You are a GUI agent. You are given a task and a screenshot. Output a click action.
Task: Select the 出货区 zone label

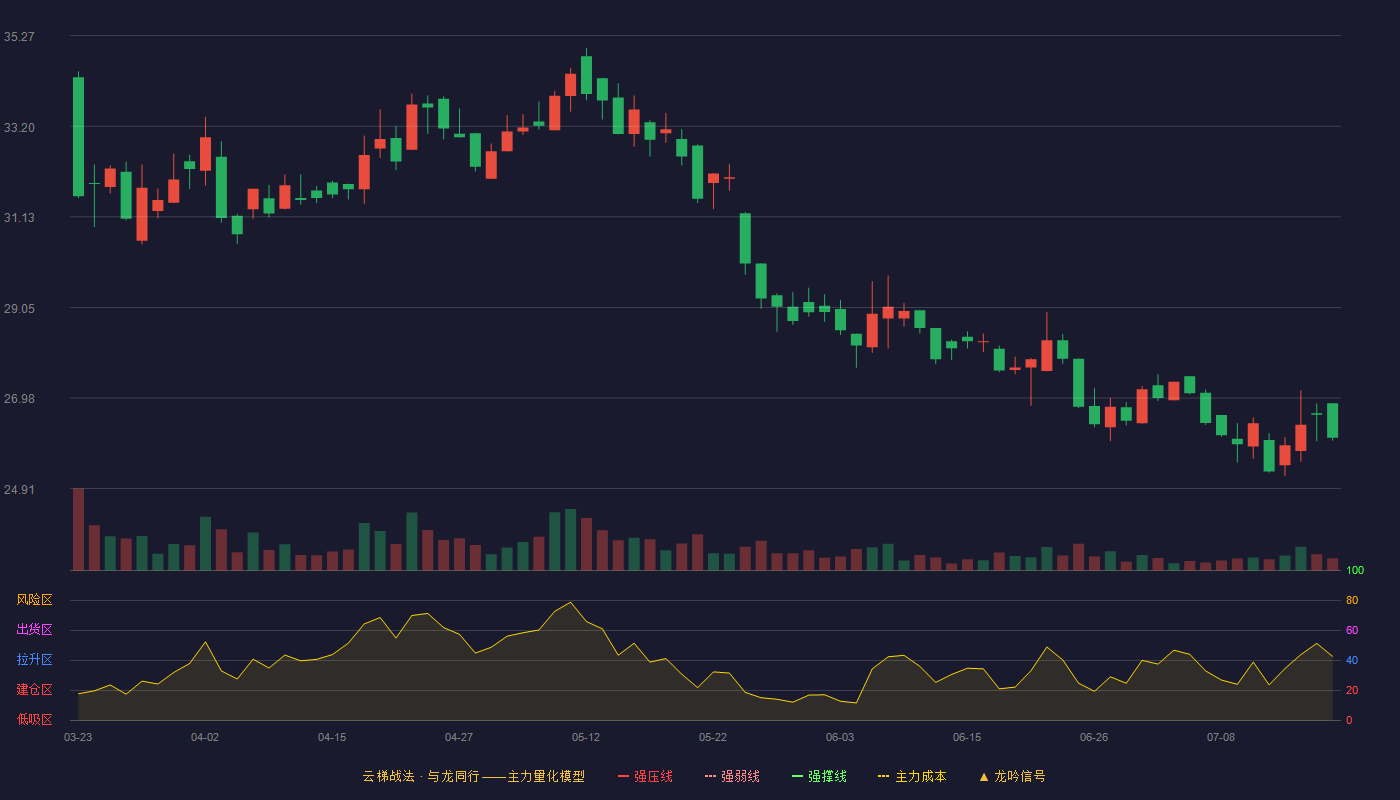click(x=34, y=630)
